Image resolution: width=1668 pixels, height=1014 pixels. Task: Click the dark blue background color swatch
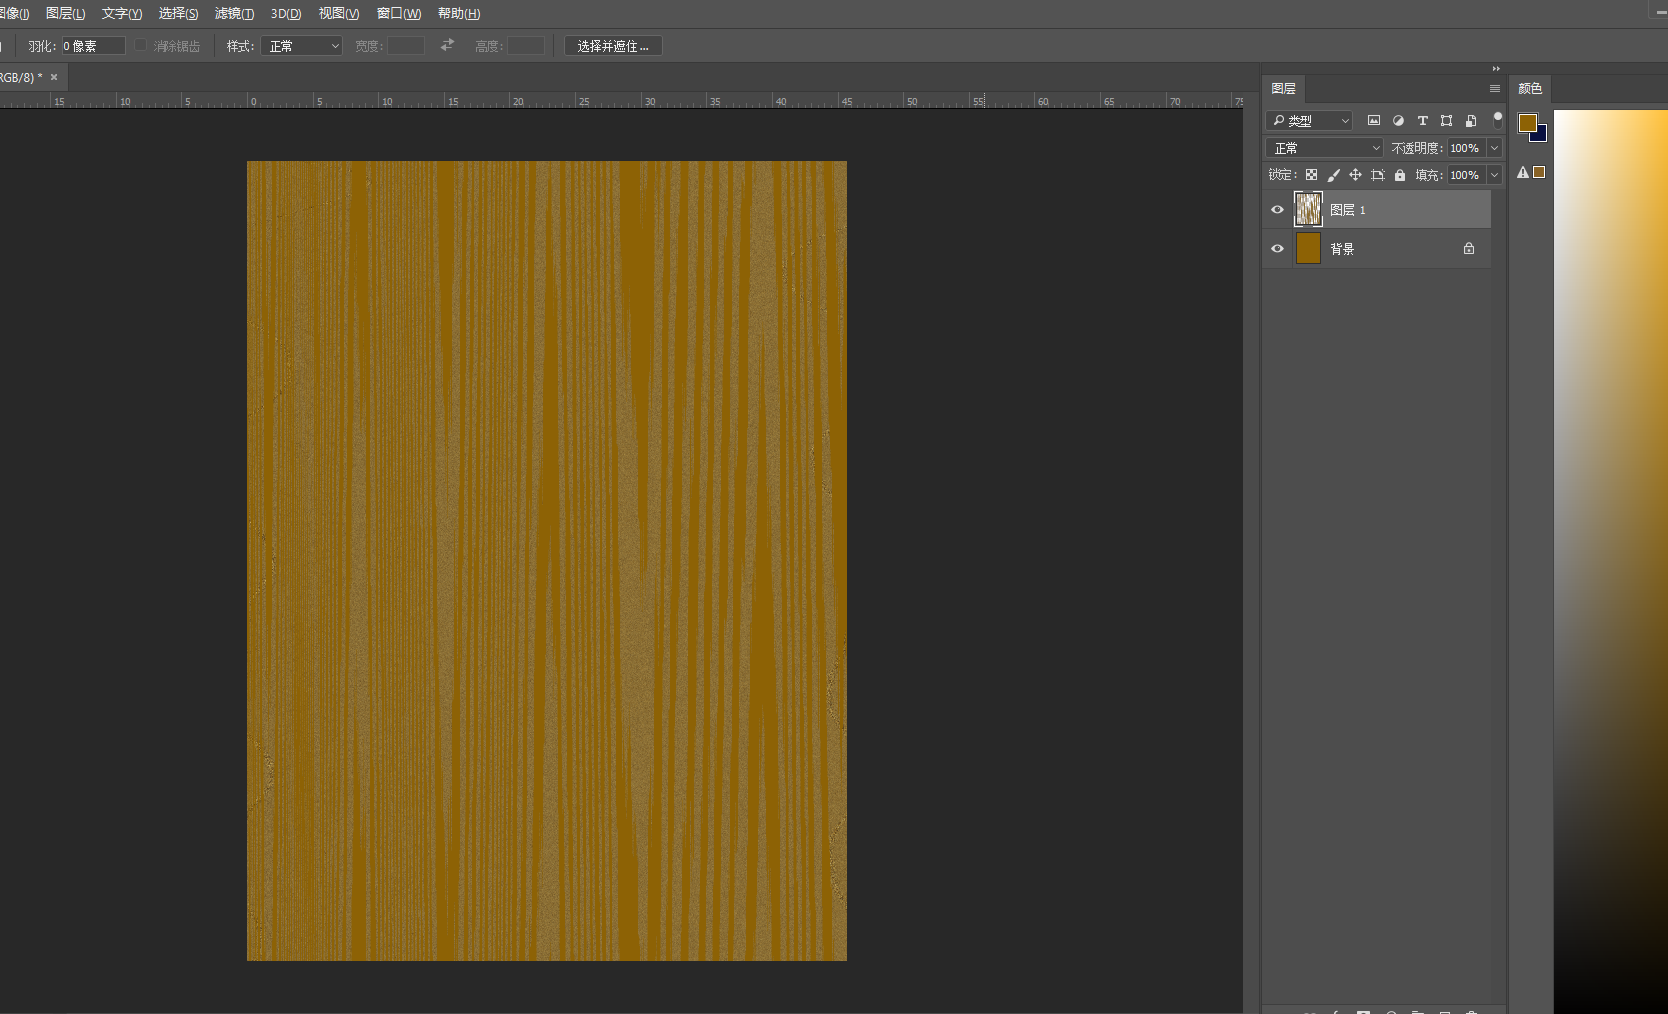coord(1541,136)
